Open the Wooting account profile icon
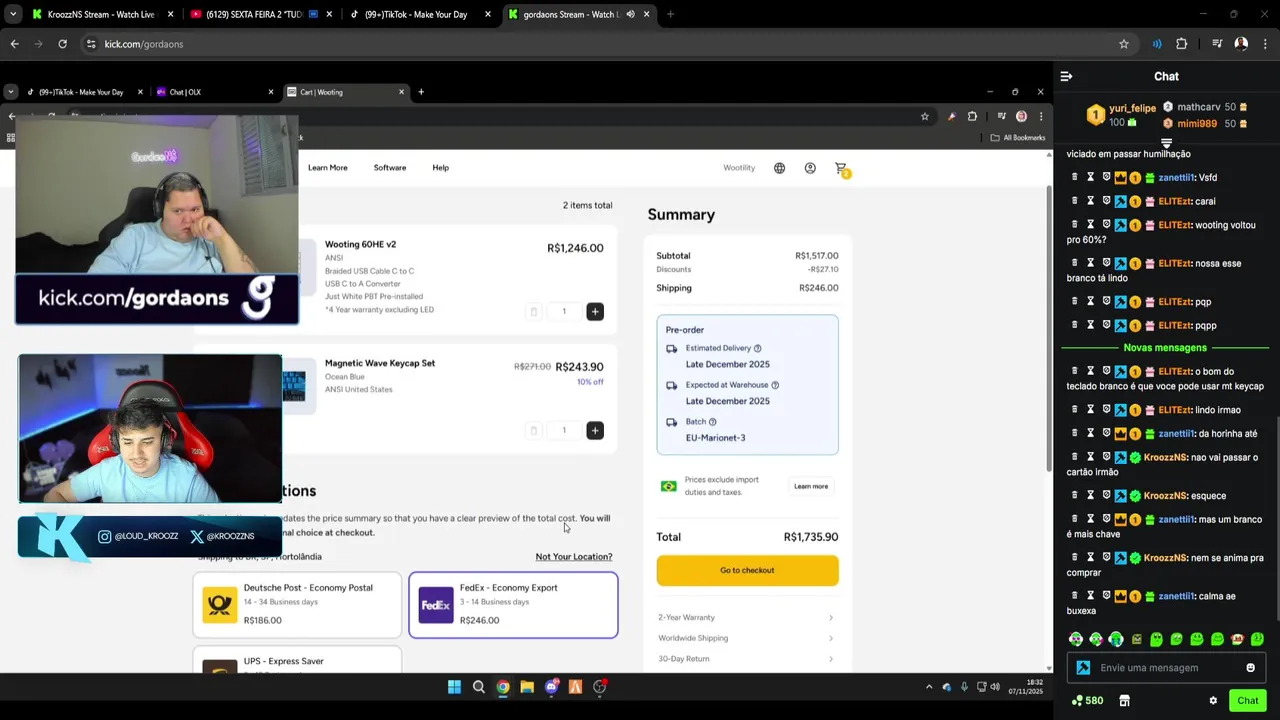The image size is (1280, 720). [x=810, y=168]
